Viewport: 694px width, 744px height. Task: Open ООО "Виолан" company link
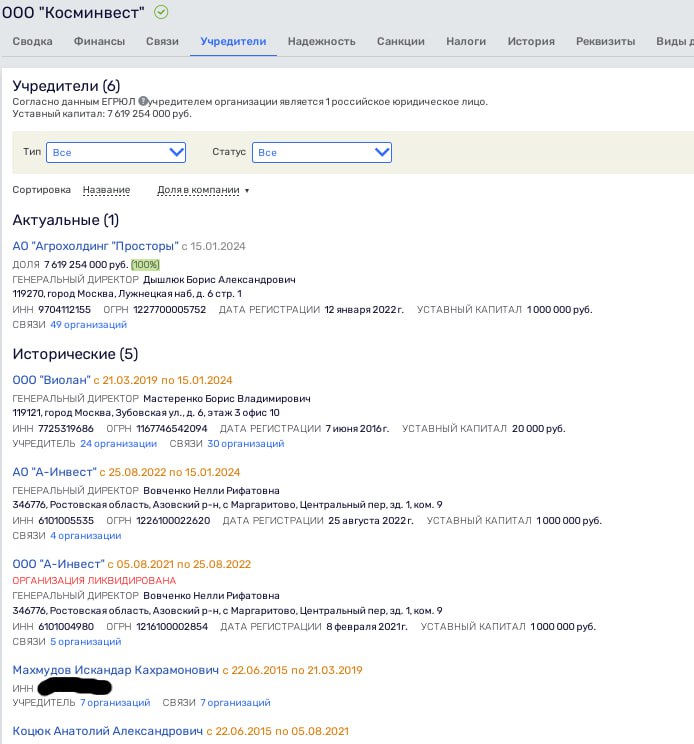[52, 380]
